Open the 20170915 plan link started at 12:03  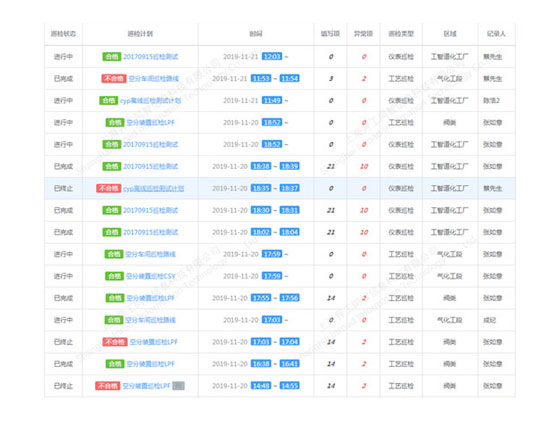coord(151,56)
